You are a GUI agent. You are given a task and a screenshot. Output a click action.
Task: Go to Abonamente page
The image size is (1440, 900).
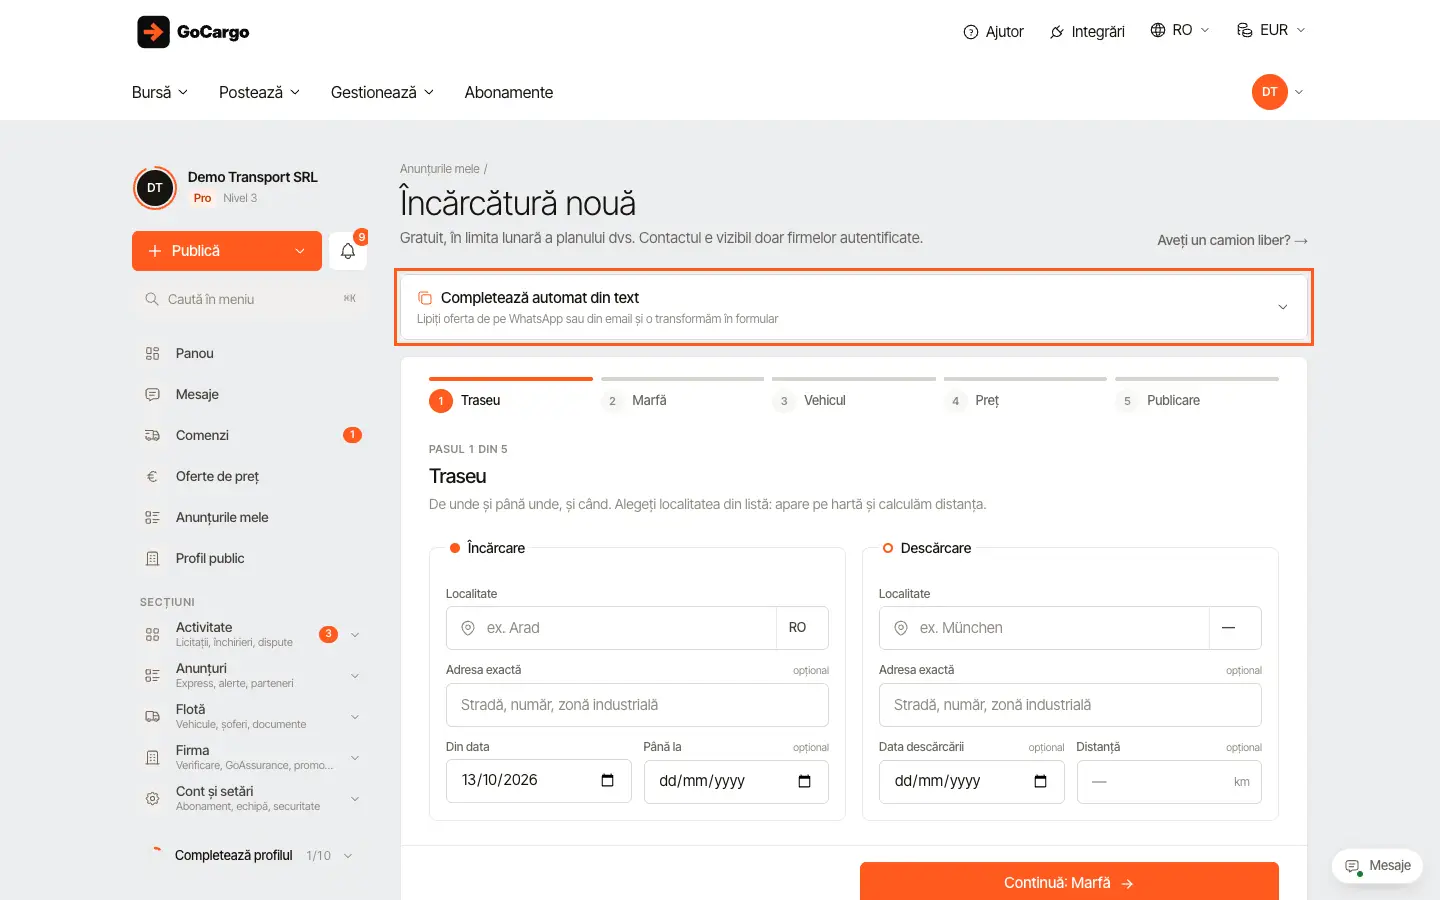509,92
